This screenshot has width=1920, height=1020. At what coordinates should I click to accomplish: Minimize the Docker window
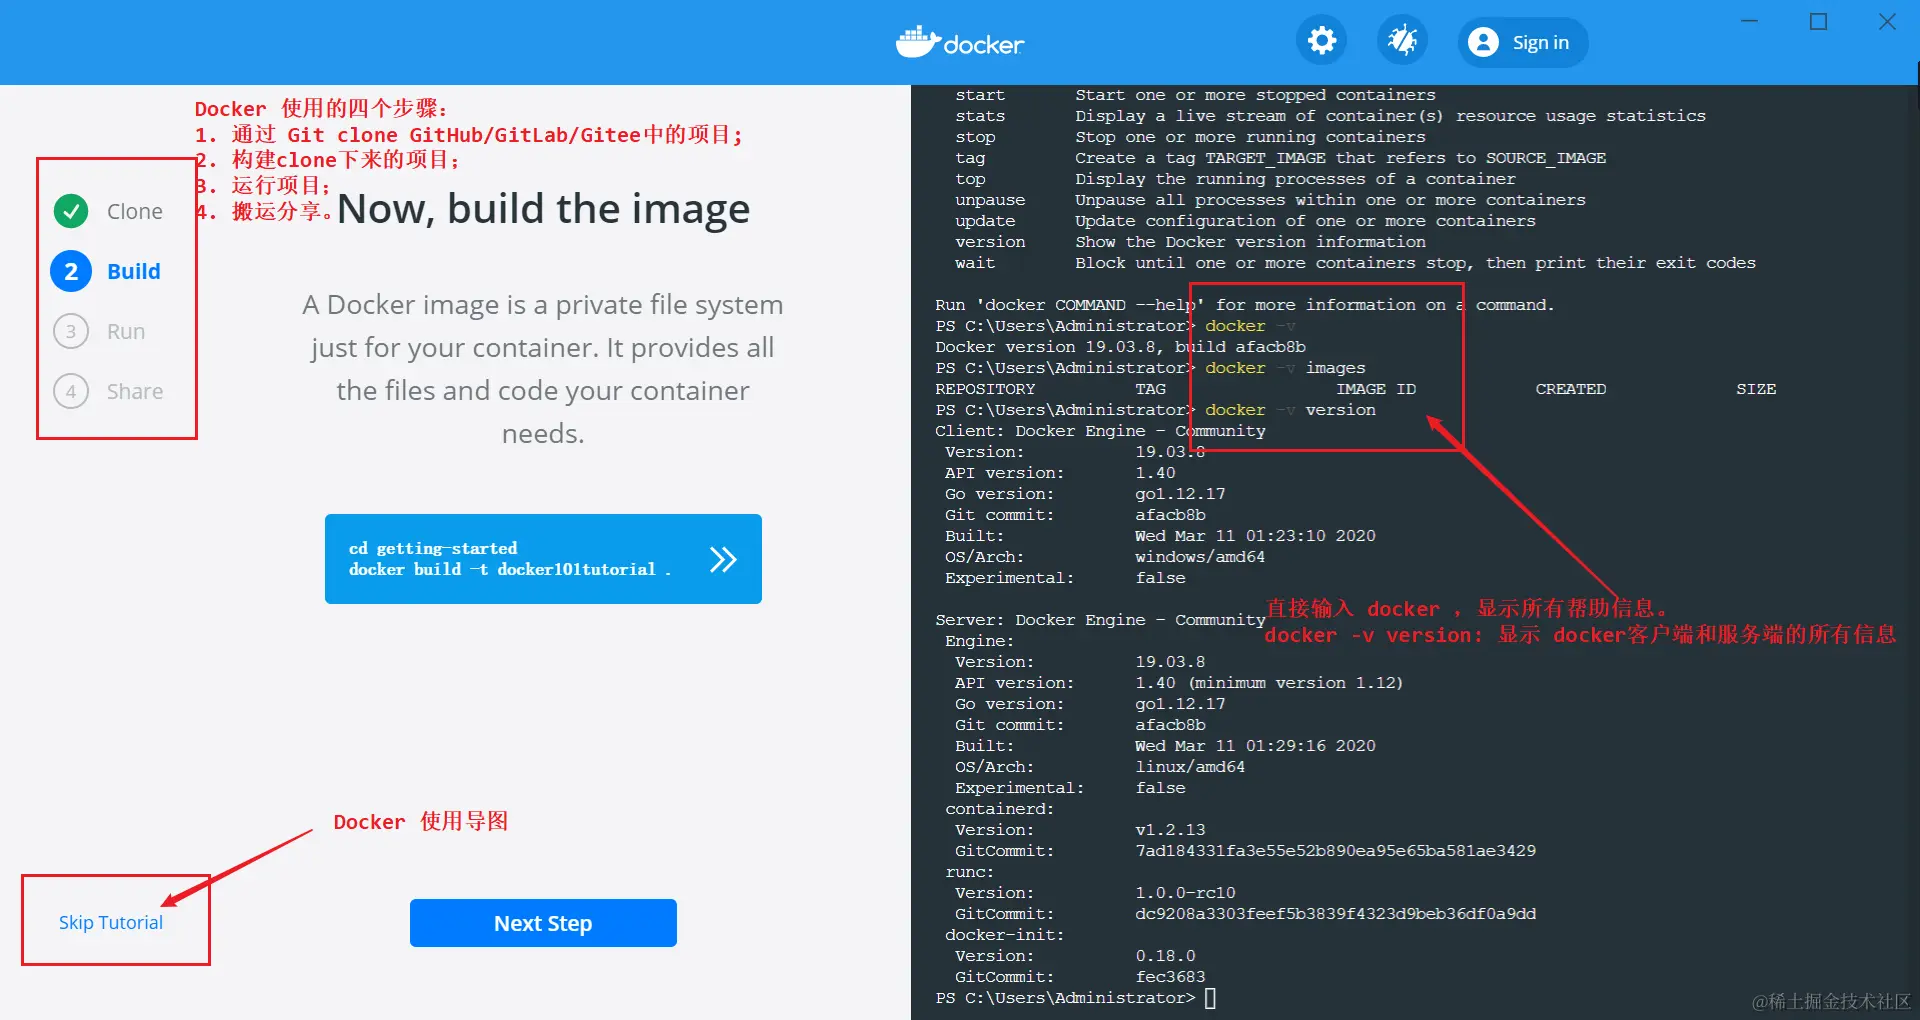[x=1750, y=22]
